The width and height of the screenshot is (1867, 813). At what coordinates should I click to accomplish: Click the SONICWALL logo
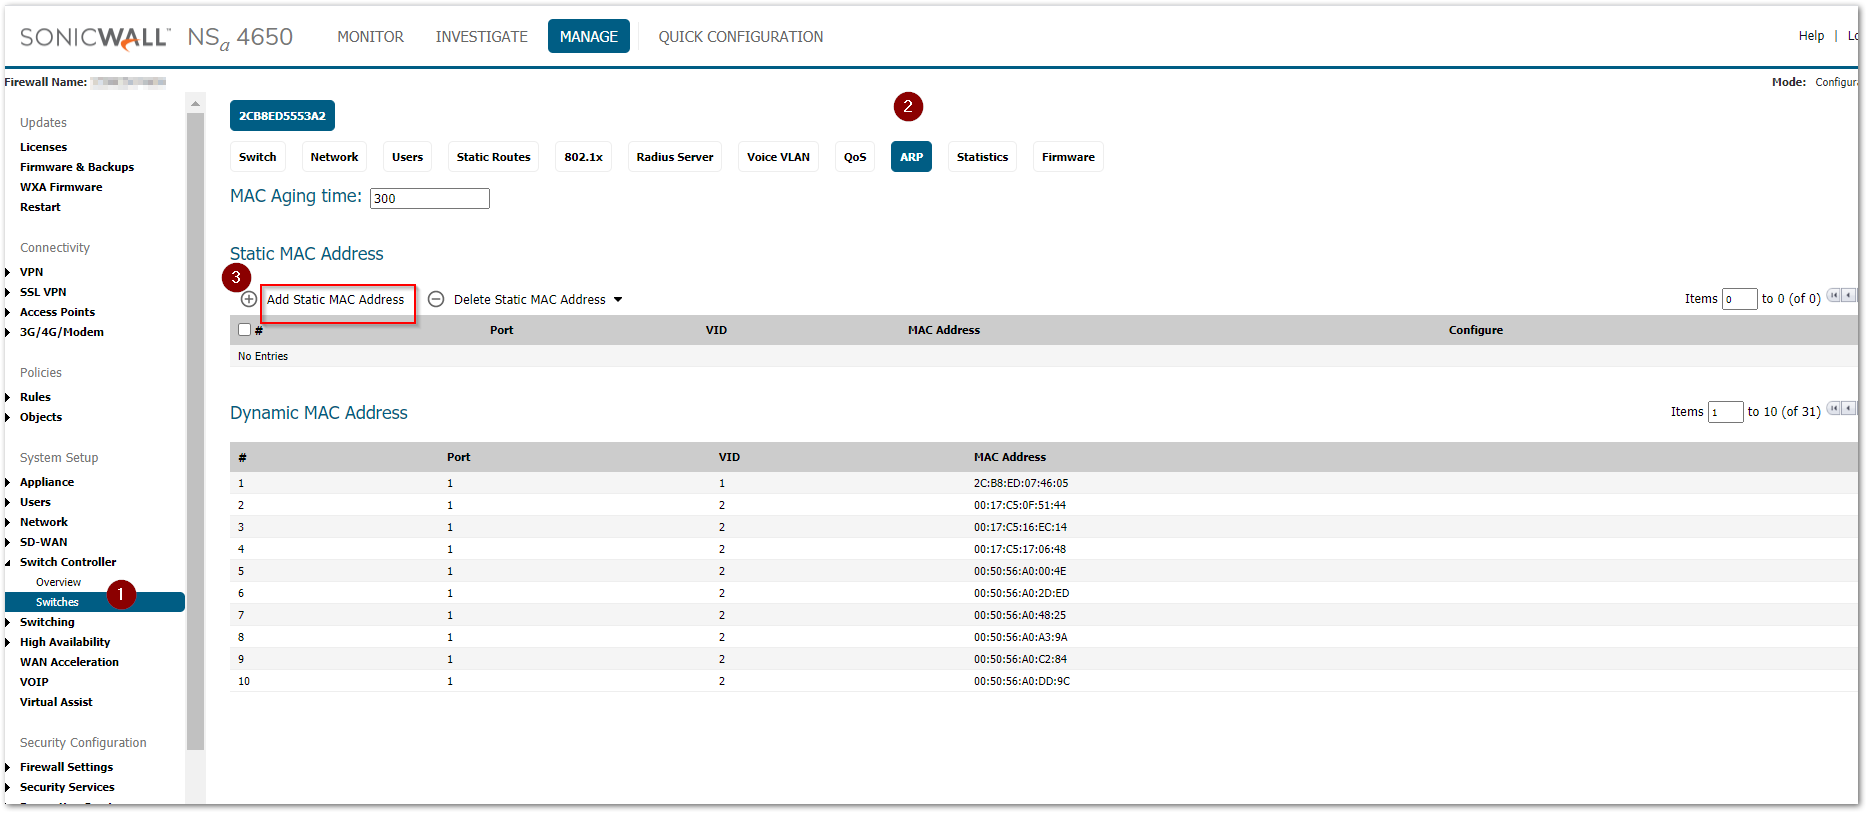pyautogui.click(x=95, y=37)
